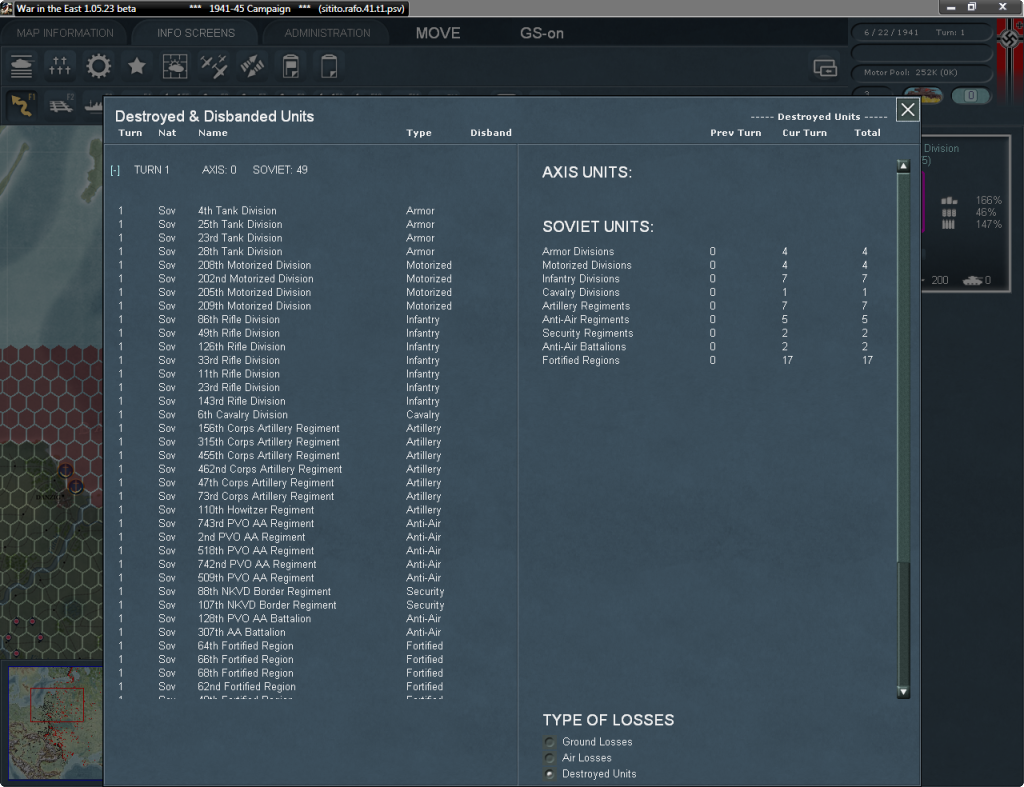The image size is (1024, 787).
Task: Open the production gear icon
Action: coord(99,66)
